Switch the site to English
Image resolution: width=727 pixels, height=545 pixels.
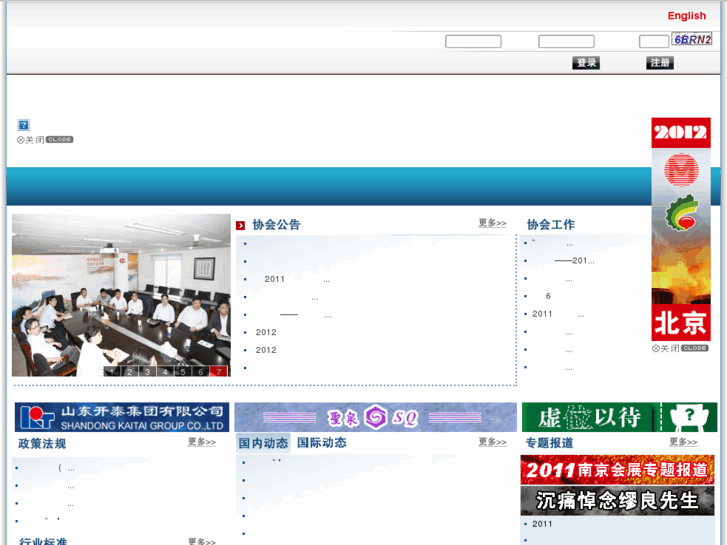point(686,16)
